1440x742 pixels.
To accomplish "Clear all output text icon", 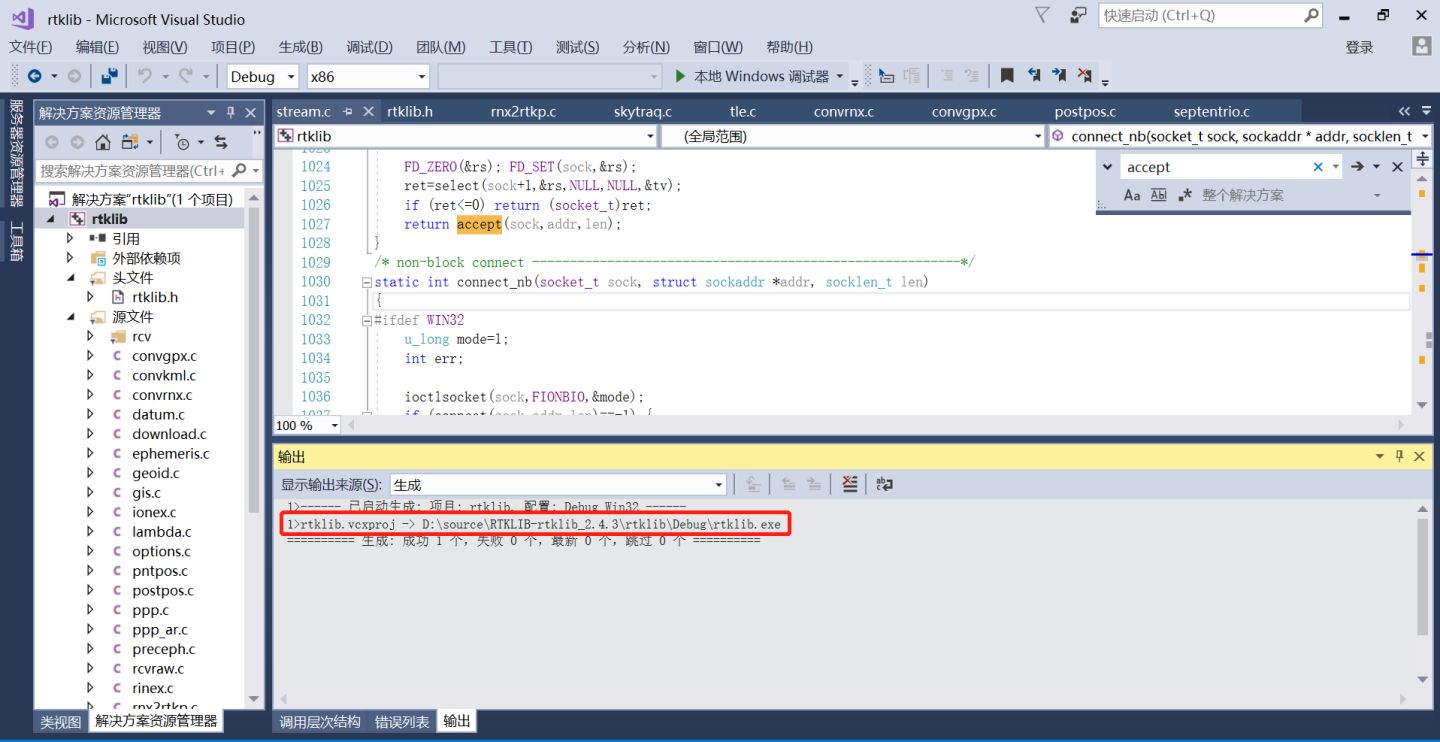I will 850,484.
